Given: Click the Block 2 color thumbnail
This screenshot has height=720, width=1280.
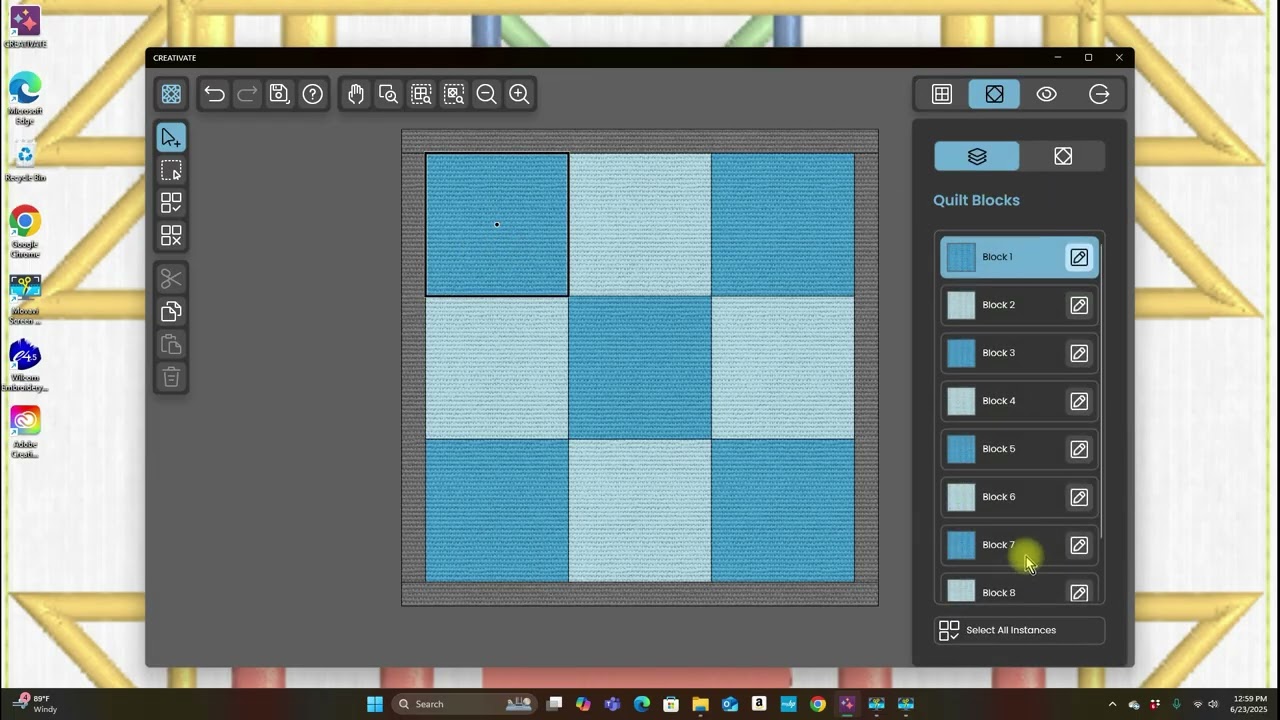Looking at the screenshot, I should 961,305.
